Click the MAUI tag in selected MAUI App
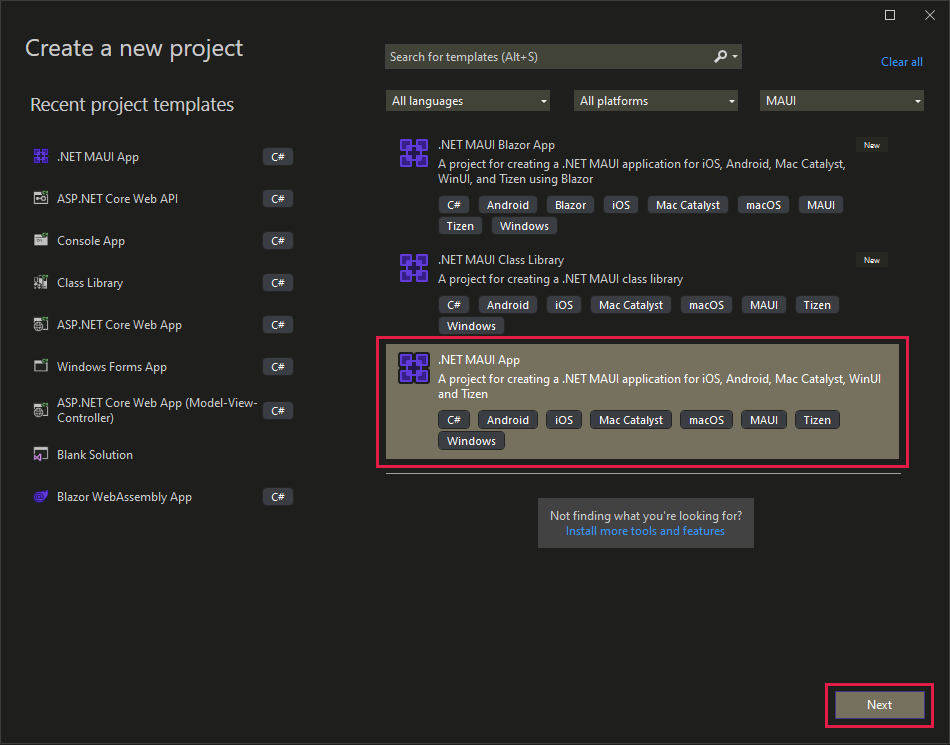The width and height of the screenshot is (950, 745). tap(763, 420)
